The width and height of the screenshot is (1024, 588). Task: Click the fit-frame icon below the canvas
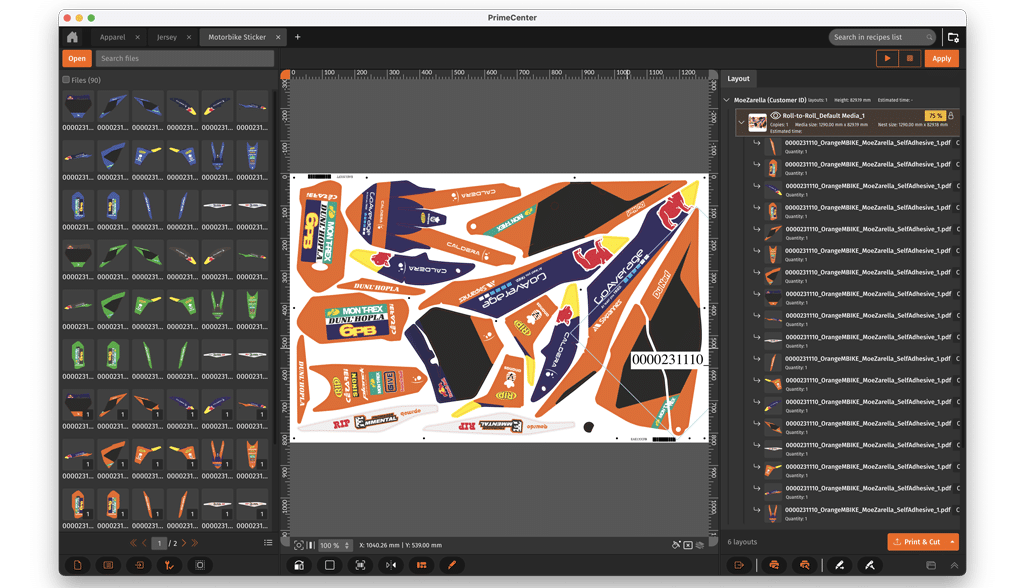360,565
